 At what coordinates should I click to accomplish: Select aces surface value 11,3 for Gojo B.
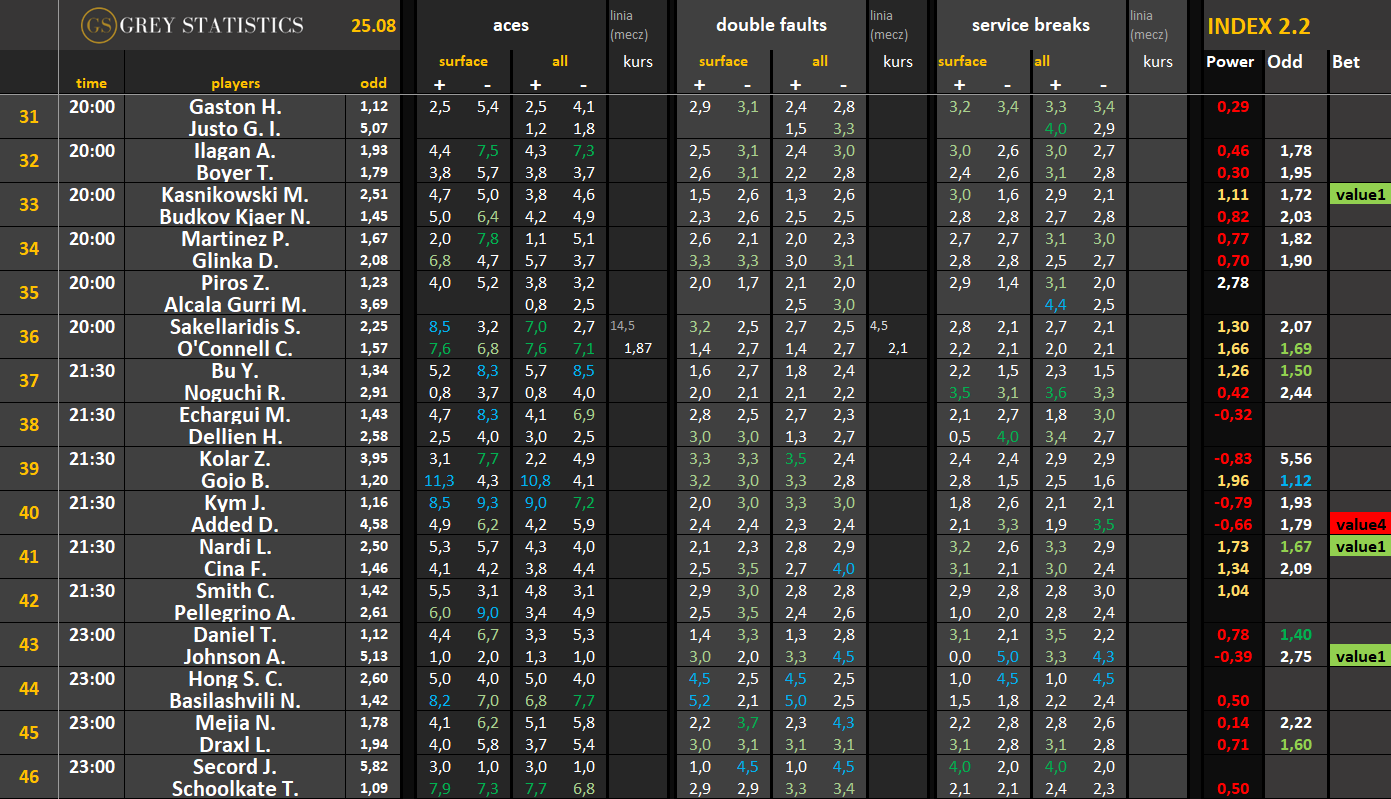tap(440, 480)
